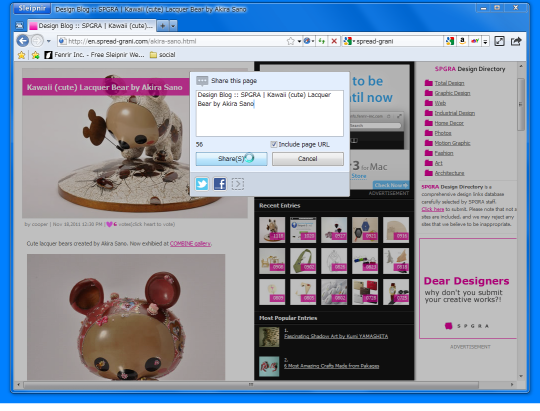The width and height of the screenshot is (540, 411).
Task: Select the Design Blog SPGRA tab
Action: (x=92, y=26)
